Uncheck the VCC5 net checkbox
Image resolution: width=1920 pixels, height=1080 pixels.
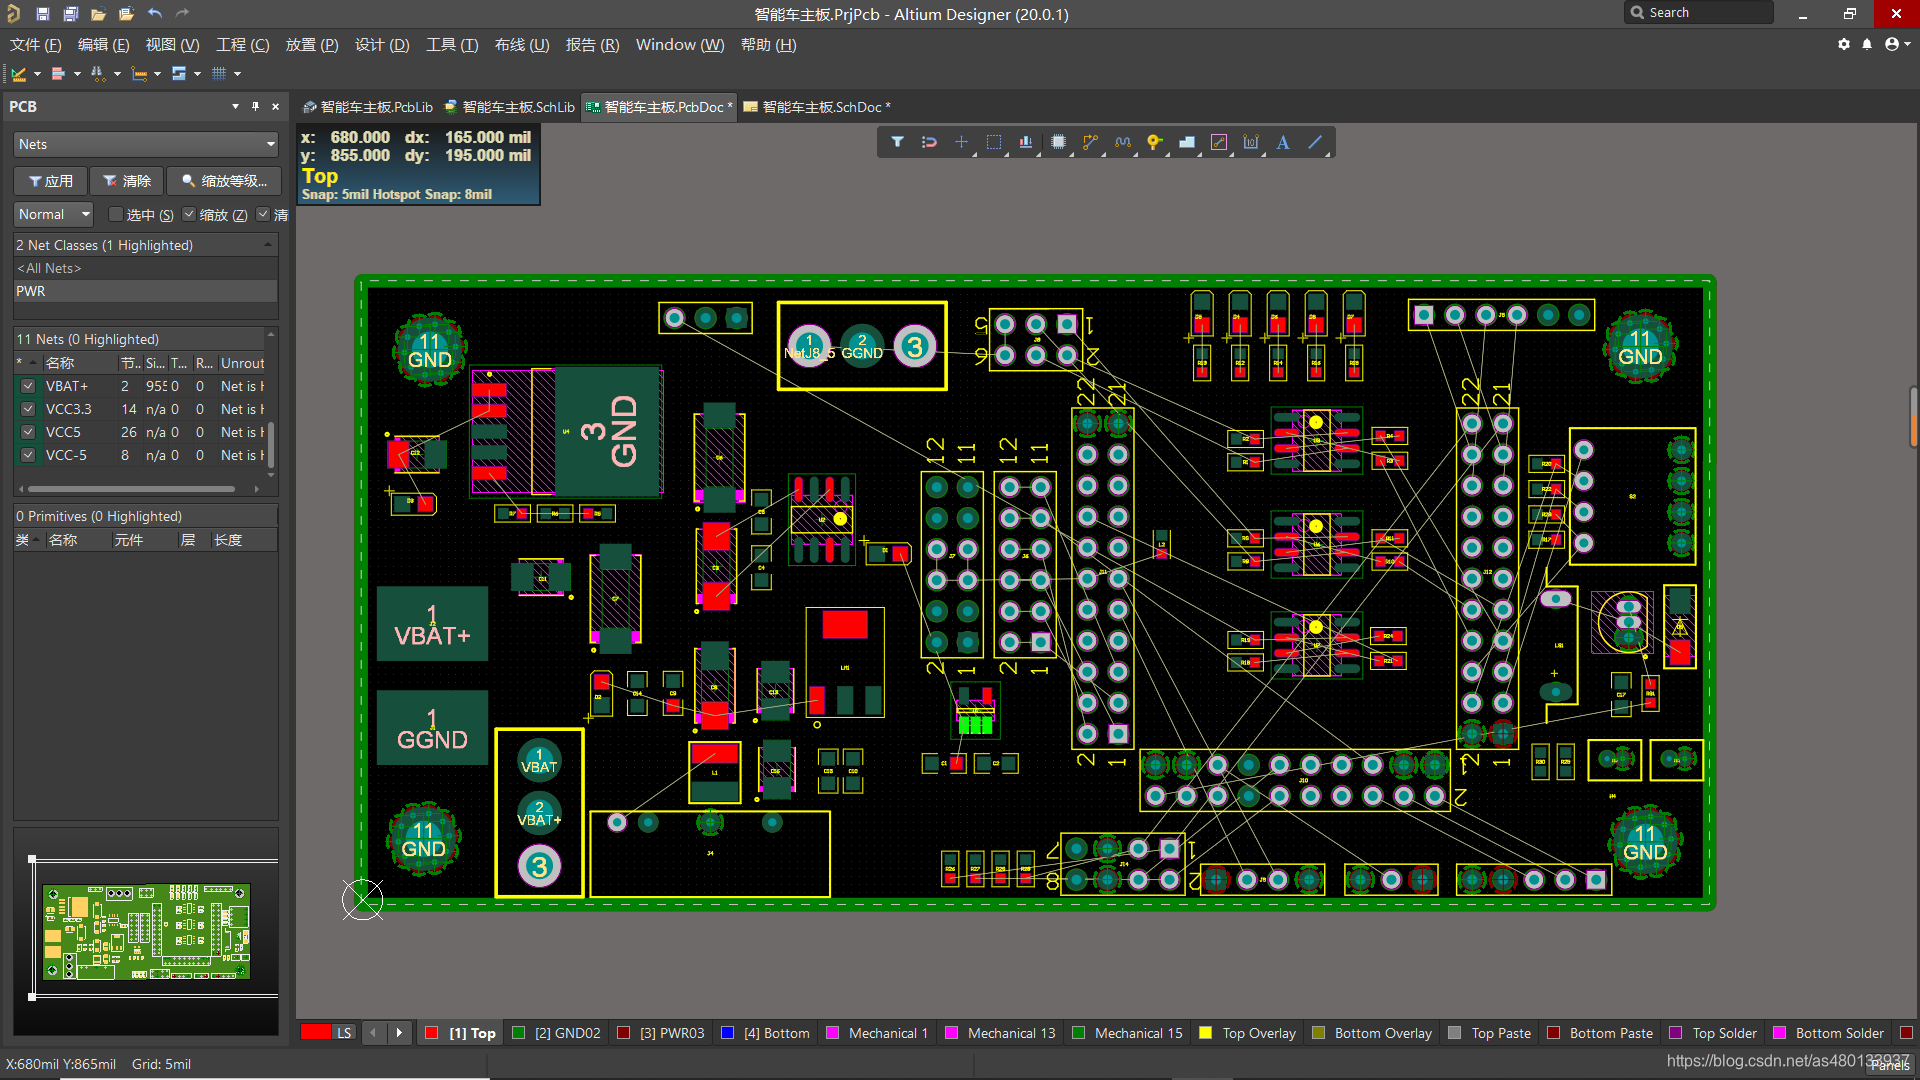pos(28,432)
